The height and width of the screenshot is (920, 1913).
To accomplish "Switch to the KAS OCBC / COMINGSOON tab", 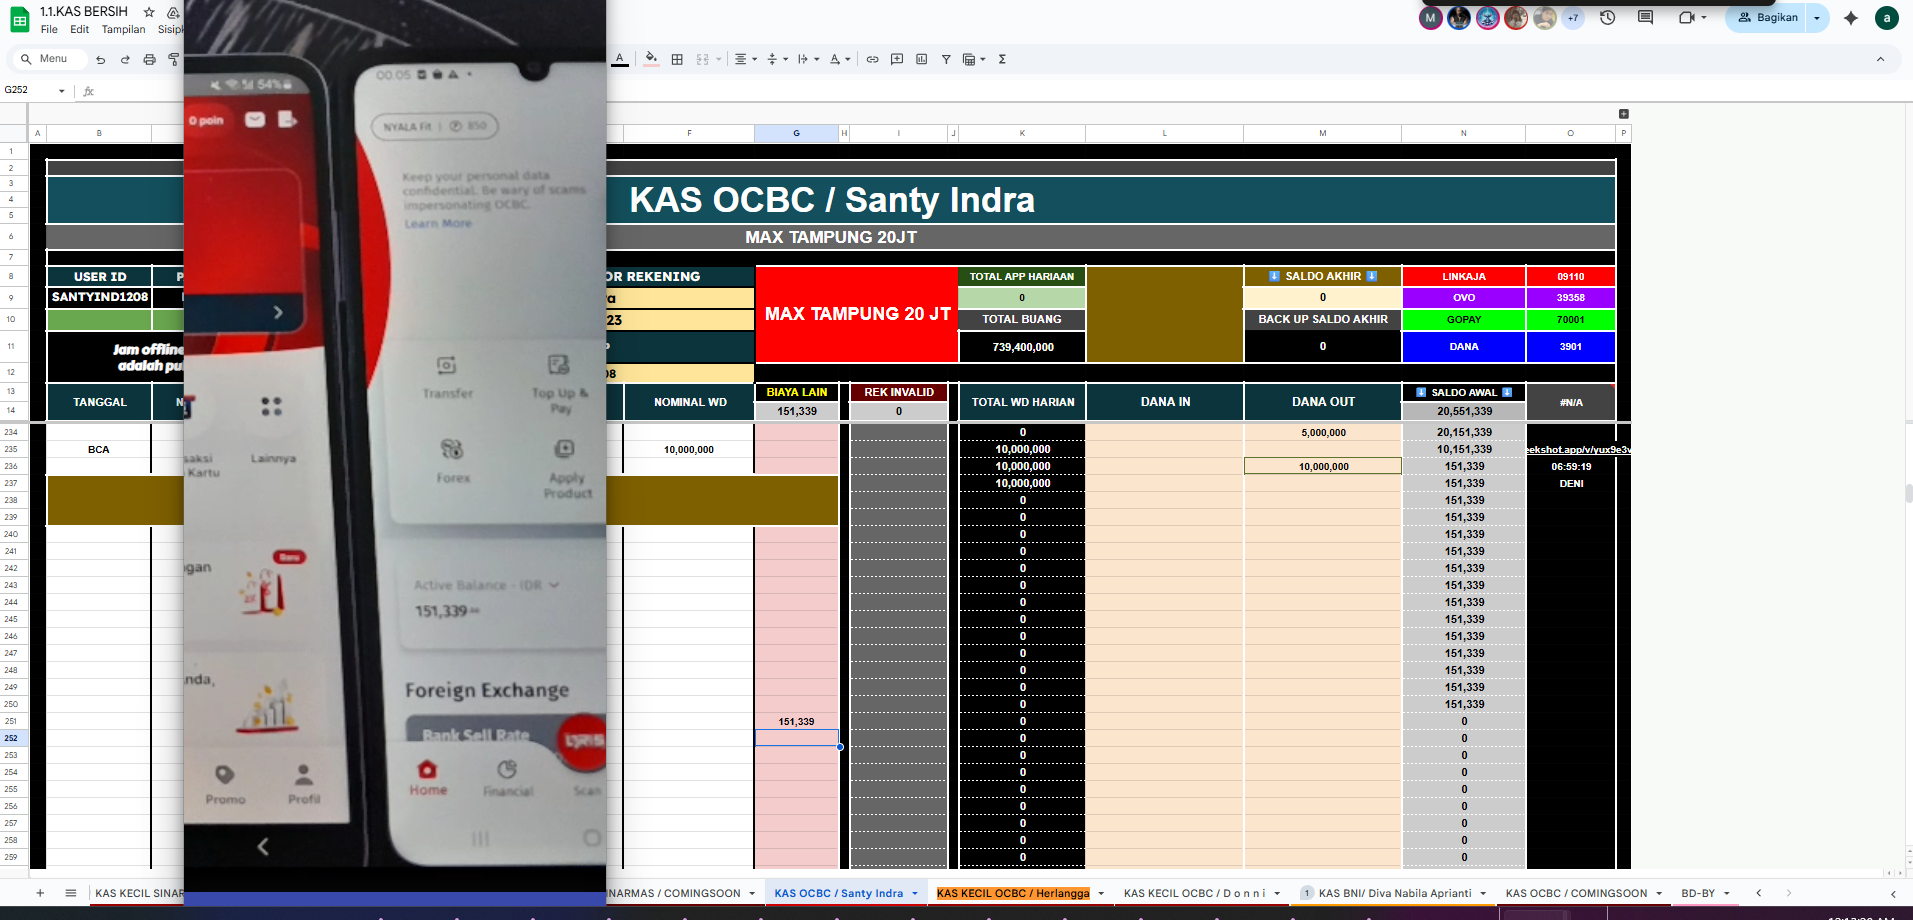I will [x=1576, y=894].
